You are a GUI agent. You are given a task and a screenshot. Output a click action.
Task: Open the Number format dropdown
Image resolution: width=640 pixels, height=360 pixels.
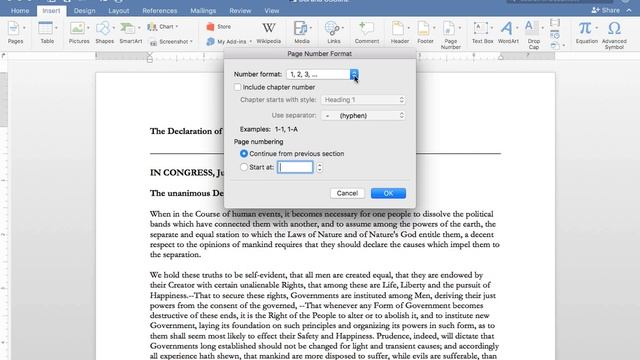tap(322, 74)
